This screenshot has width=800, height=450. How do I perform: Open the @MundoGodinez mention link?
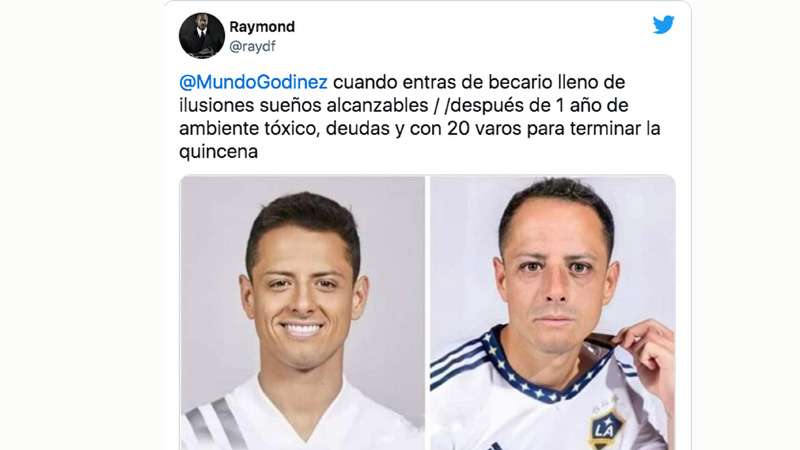[x=253, y=82]
